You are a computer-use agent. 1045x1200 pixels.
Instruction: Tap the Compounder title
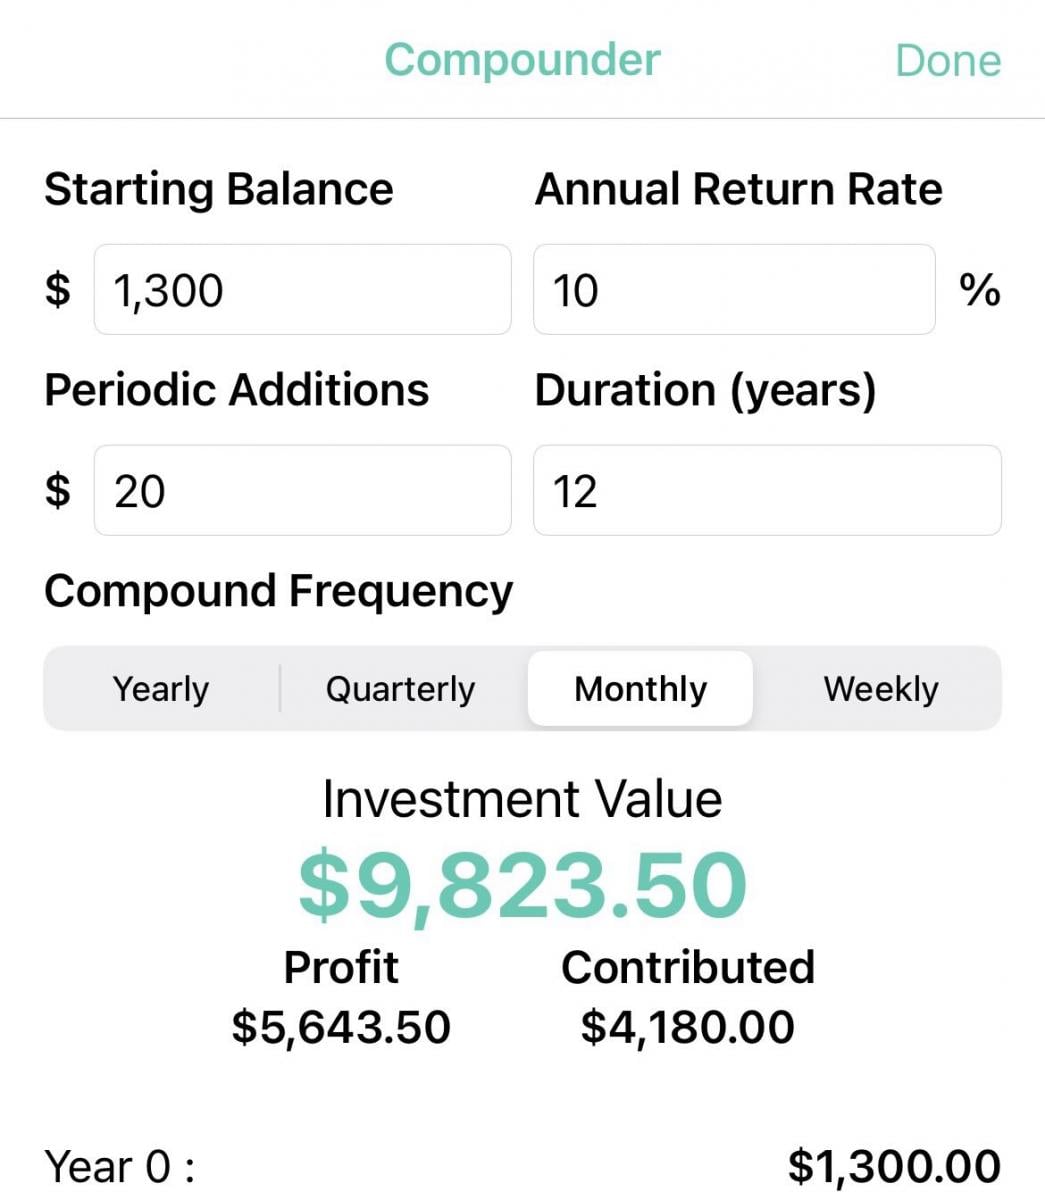522,60
